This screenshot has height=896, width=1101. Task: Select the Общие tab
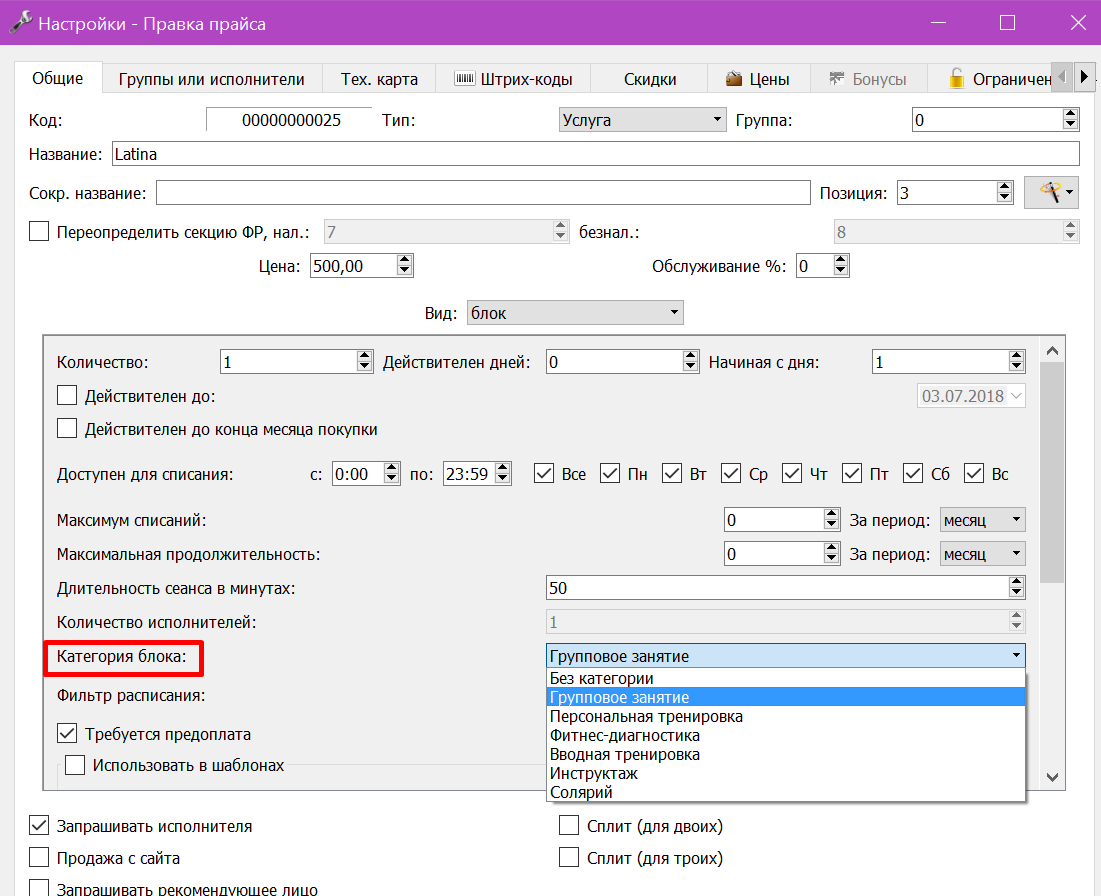point(58,78)
